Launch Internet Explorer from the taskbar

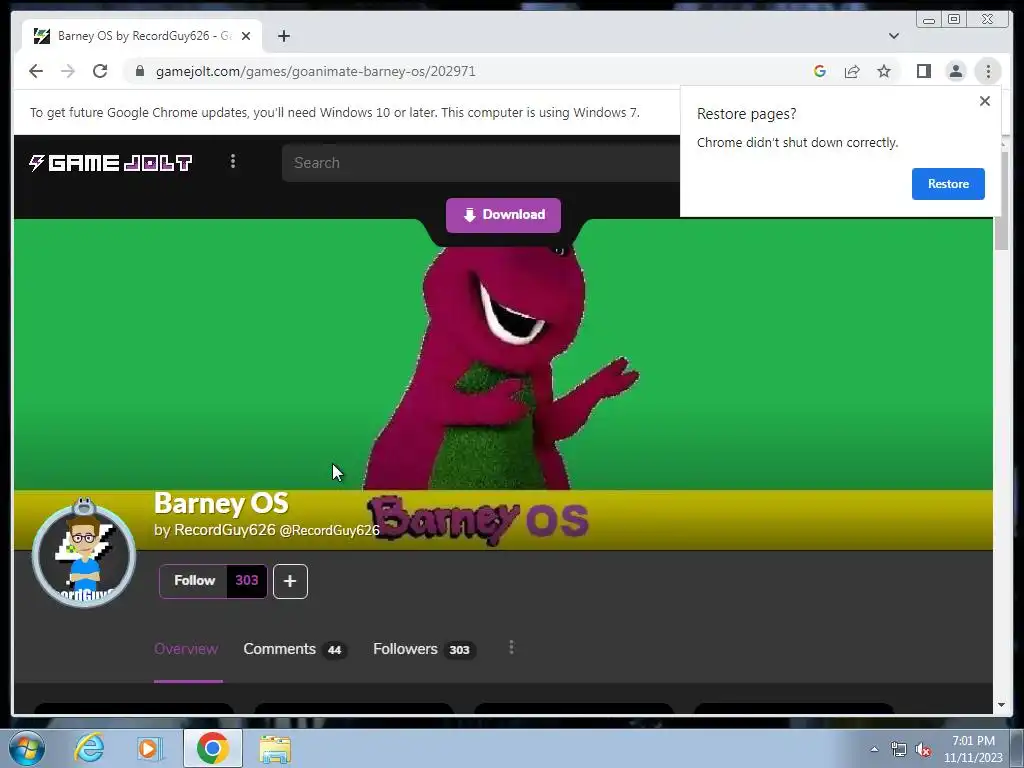point(89,748)
